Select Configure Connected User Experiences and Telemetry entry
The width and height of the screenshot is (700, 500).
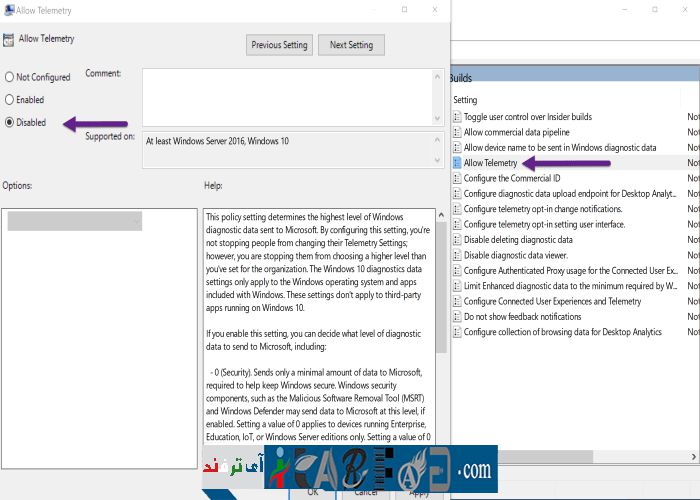[x=552, y=302]
